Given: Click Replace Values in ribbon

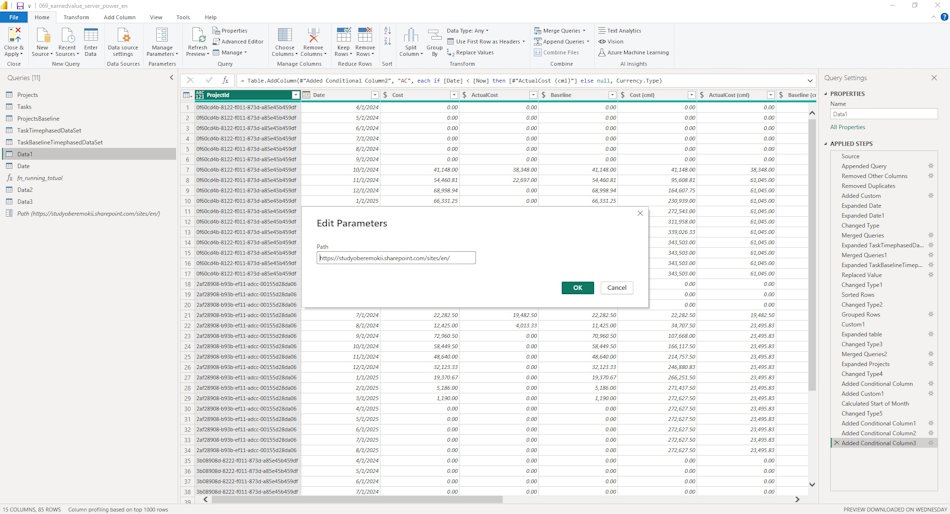Looking at the screenshot, I should point(470,53).
